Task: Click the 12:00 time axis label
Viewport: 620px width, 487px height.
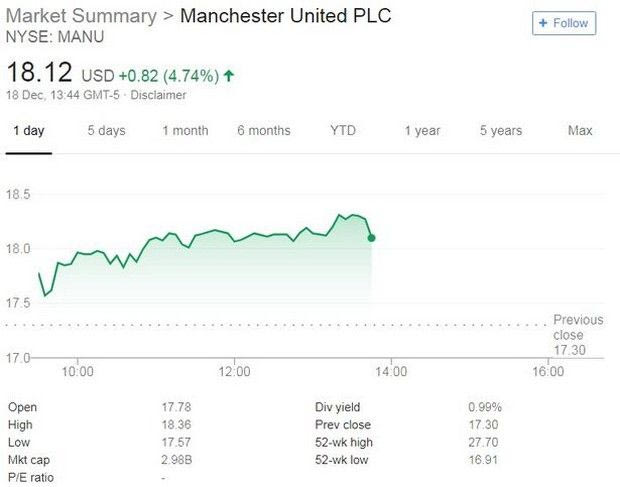Action: coord(234,372)
